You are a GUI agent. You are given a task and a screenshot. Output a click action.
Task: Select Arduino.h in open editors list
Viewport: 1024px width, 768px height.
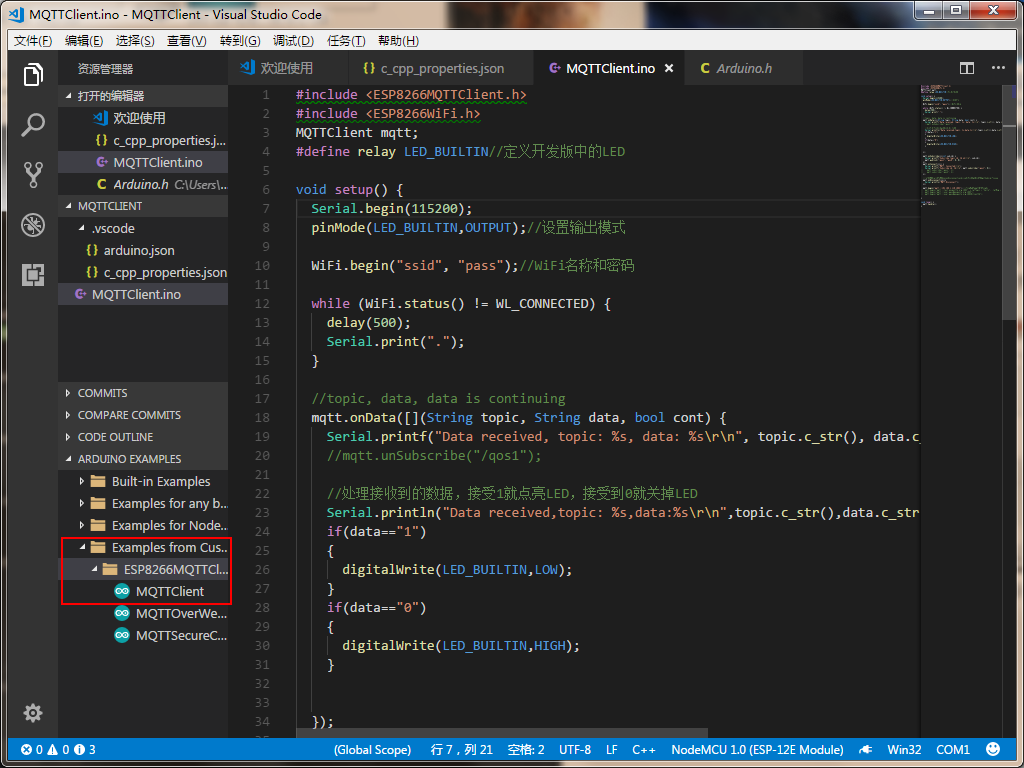pyautogui.click(x=143, y=184)
